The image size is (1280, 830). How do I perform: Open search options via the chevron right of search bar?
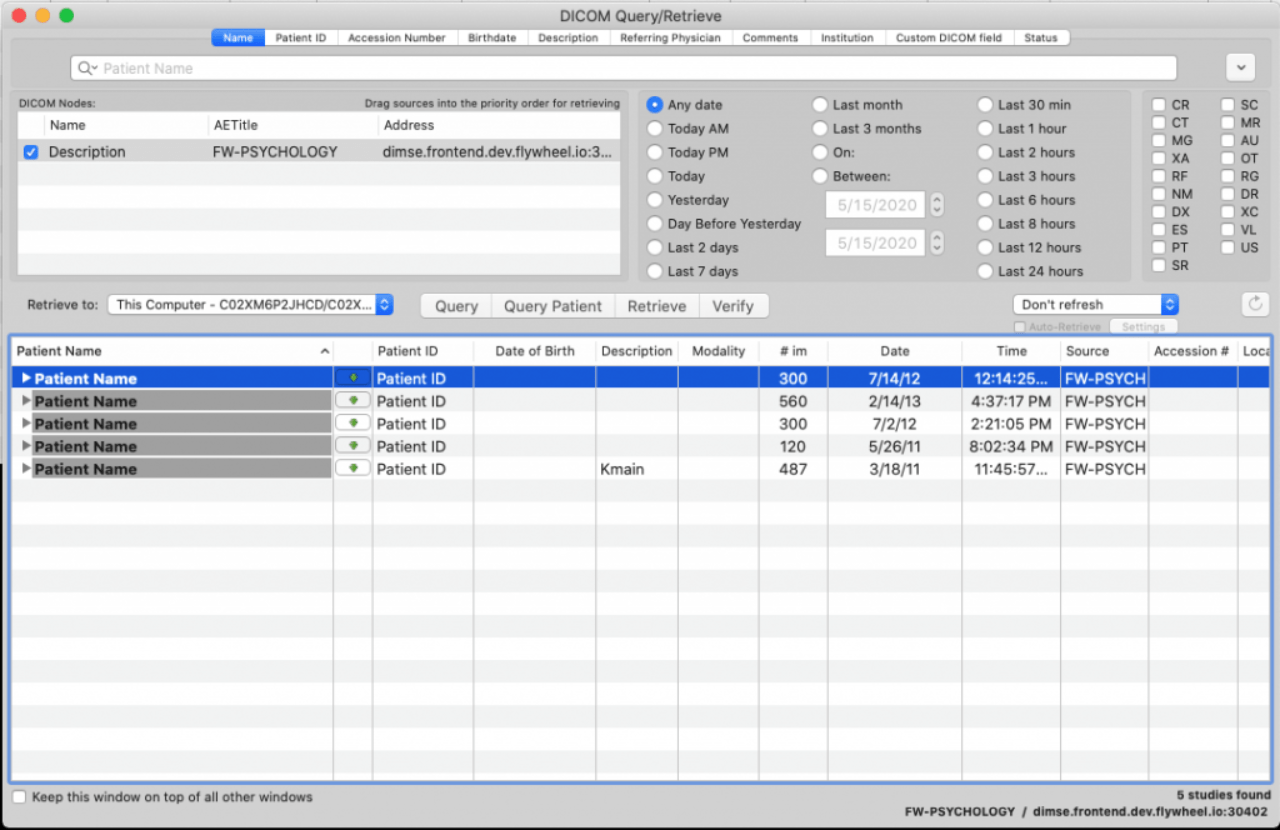[x=1240, y=67]
